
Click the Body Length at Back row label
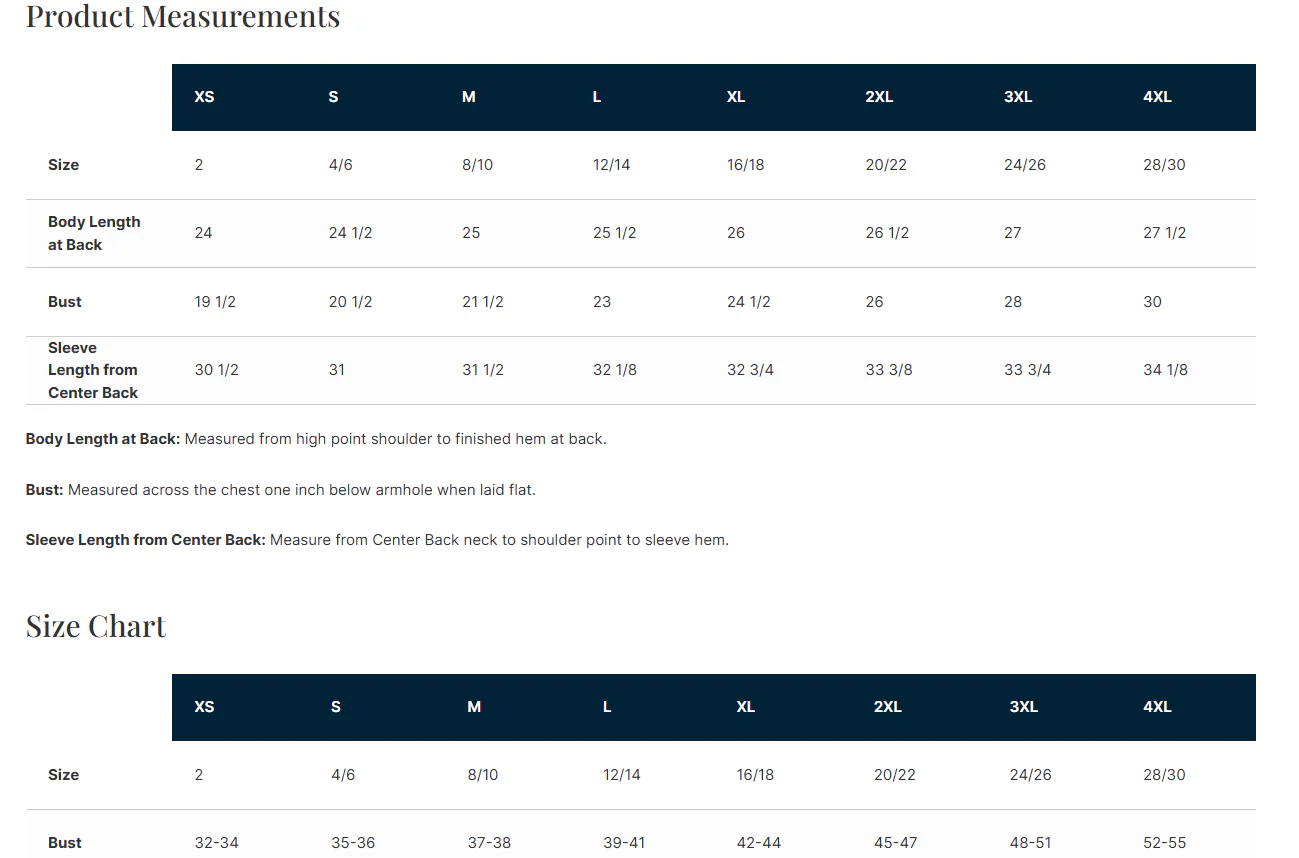click(94, 233)
